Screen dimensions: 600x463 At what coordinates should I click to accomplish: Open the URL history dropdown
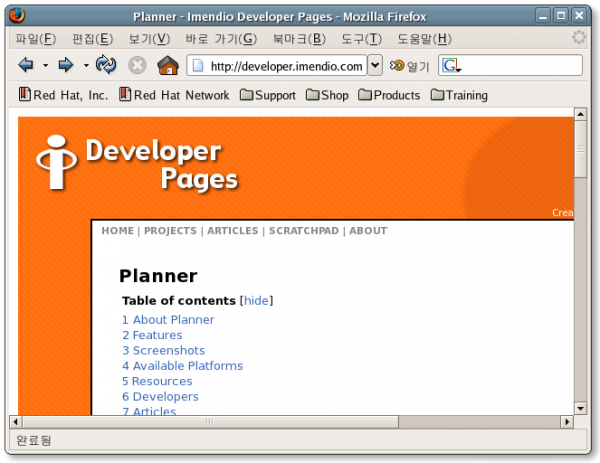pyautogui.click(x=375, y=65)
